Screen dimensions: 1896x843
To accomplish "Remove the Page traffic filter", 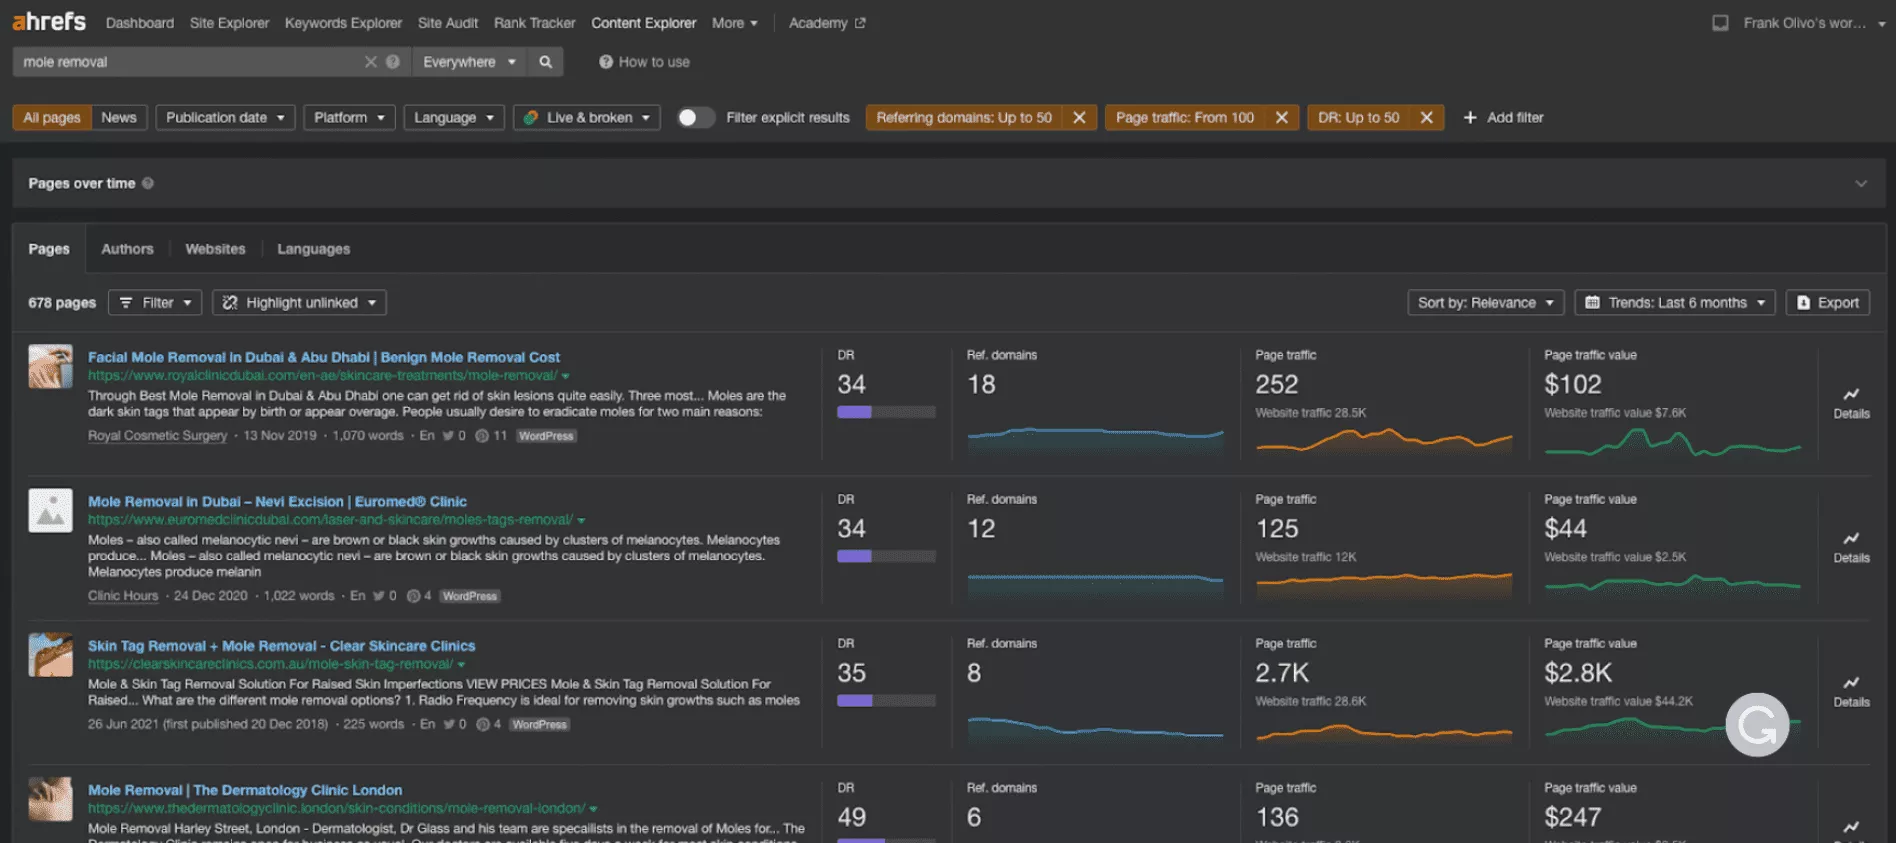I will point(1281,118).
